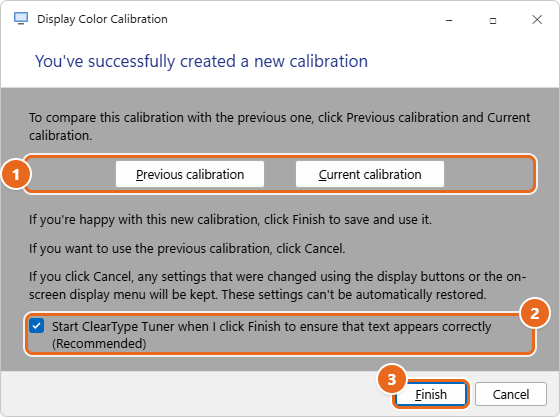Click the "You've successfully created a new calibration" heading
This screenshot has height=418, width=560.
[201, 61]
